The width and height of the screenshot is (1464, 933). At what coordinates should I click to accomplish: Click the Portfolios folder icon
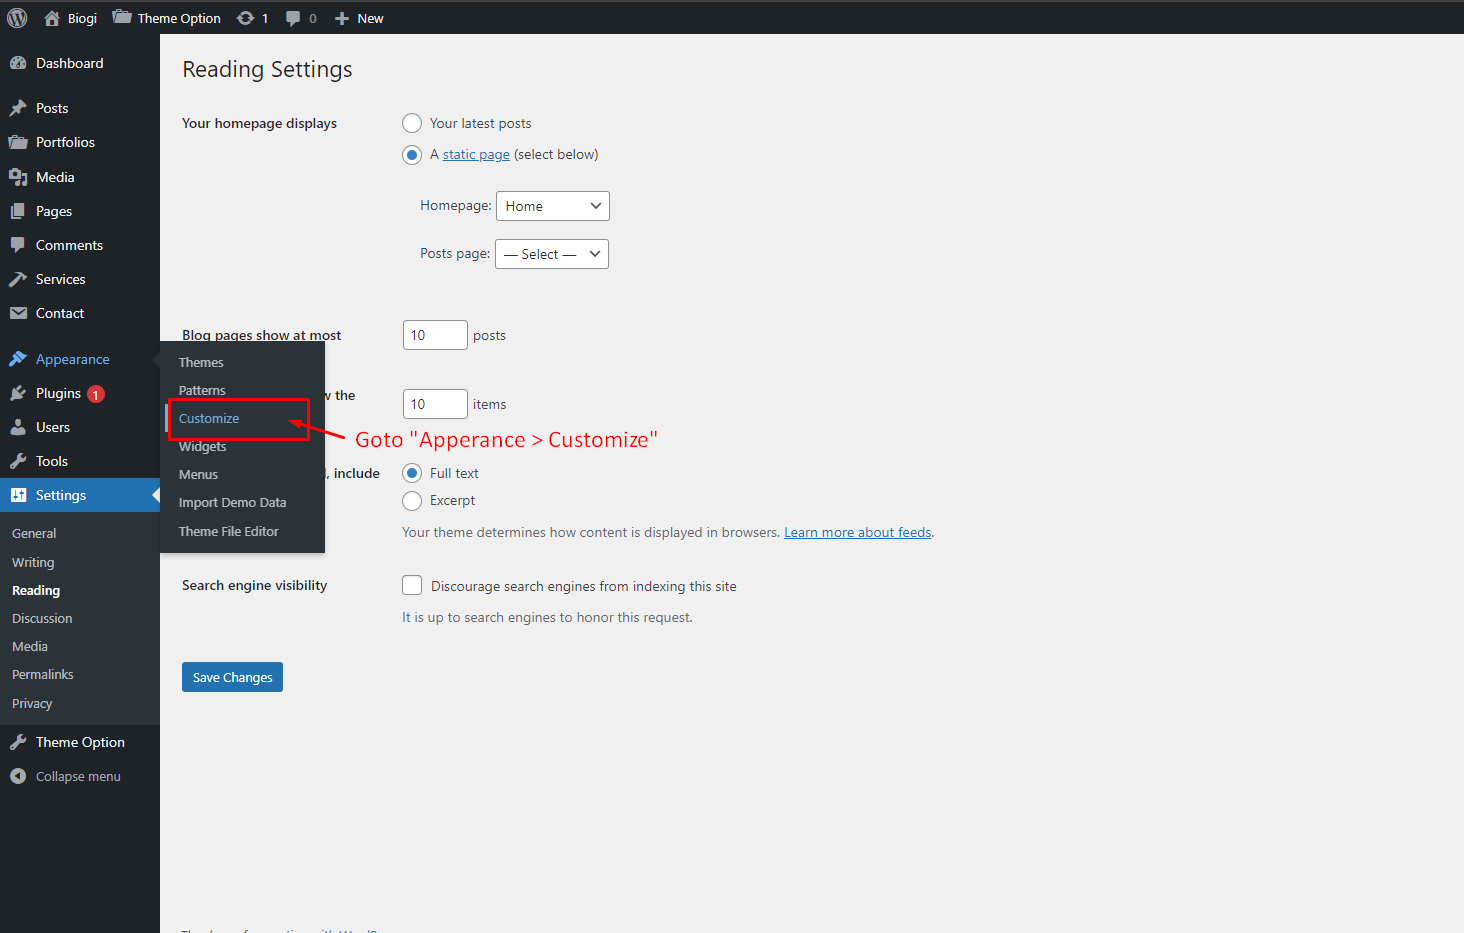click(x=18, y=142)
